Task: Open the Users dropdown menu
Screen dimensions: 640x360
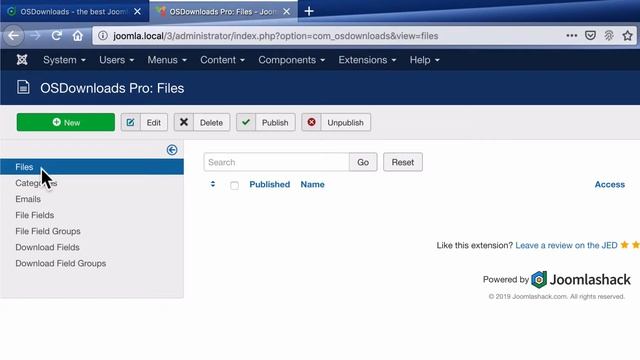Action: point(116,60)
